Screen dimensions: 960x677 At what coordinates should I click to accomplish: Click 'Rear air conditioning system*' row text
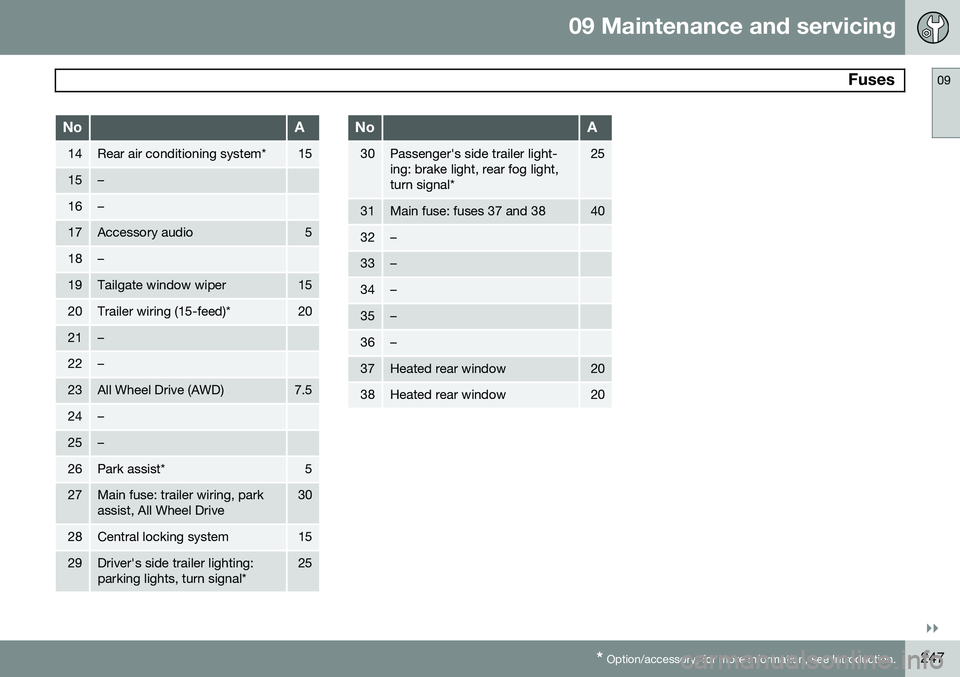pyautogui.click(x=181, y=154)
